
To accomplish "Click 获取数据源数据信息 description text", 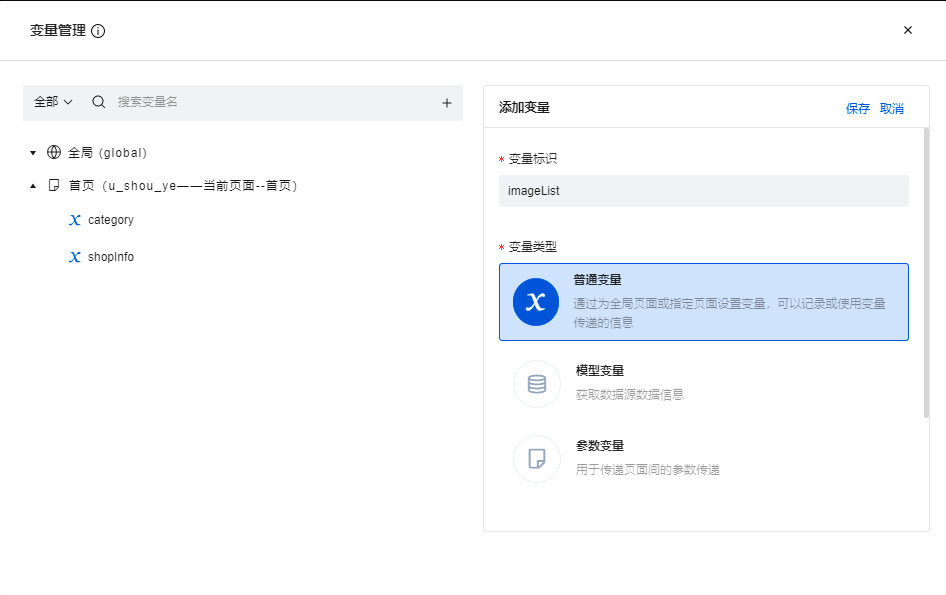I will click(x=629, y=395).
